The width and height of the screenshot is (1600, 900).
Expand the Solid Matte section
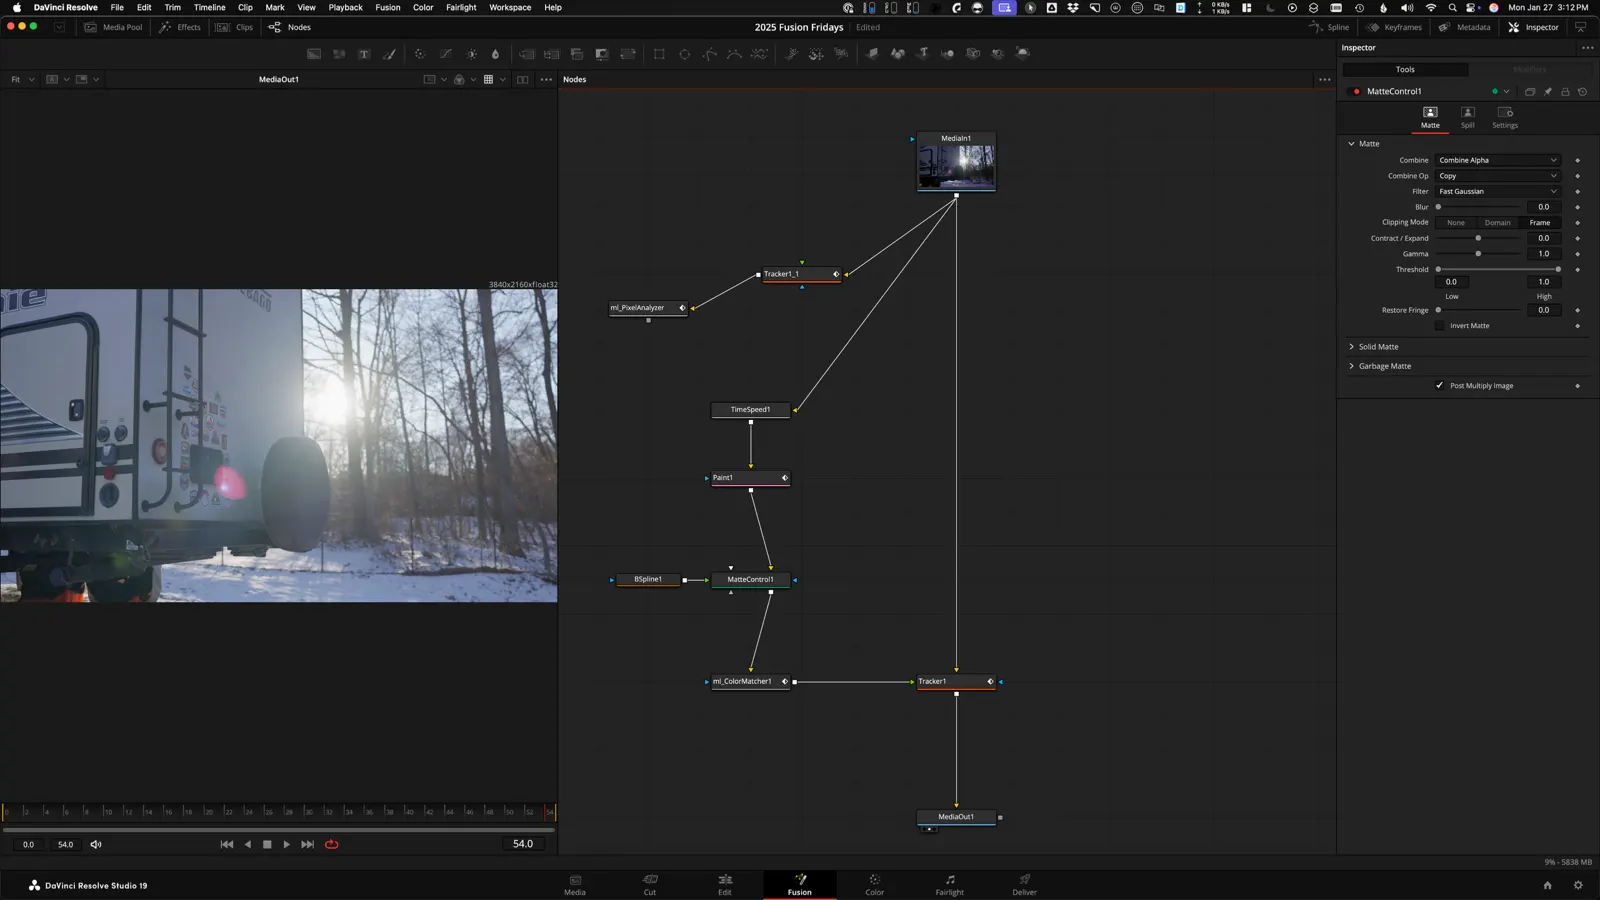point(1351,347)
